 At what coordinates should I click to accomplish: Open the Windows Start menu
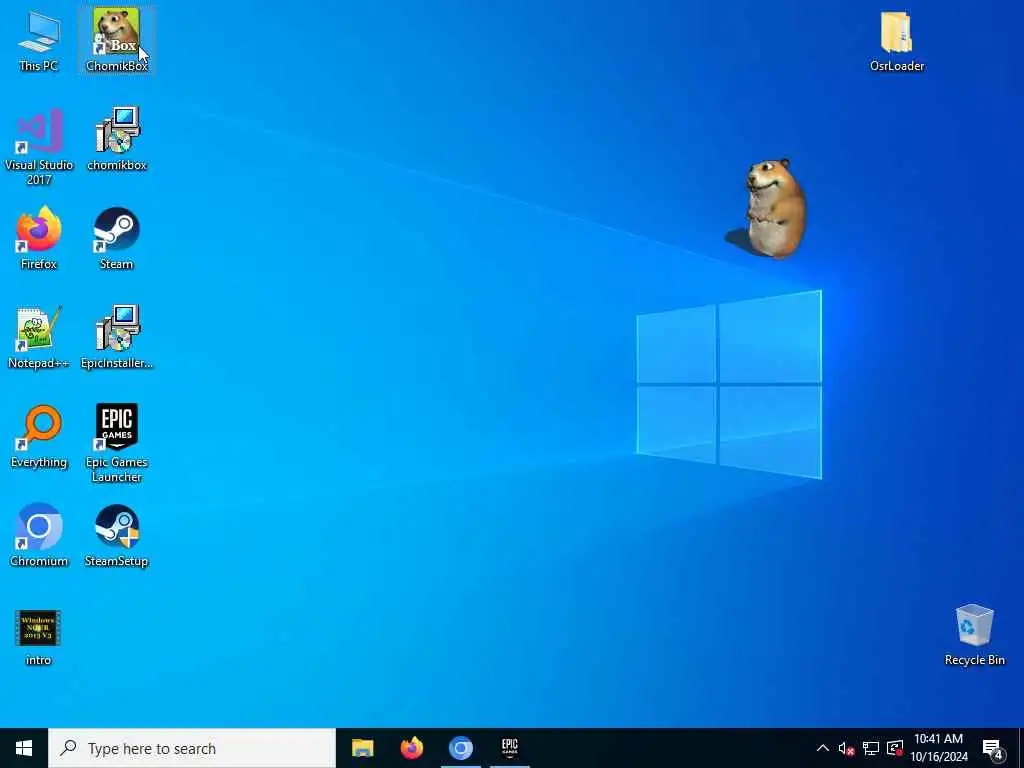tap(24, 748)
